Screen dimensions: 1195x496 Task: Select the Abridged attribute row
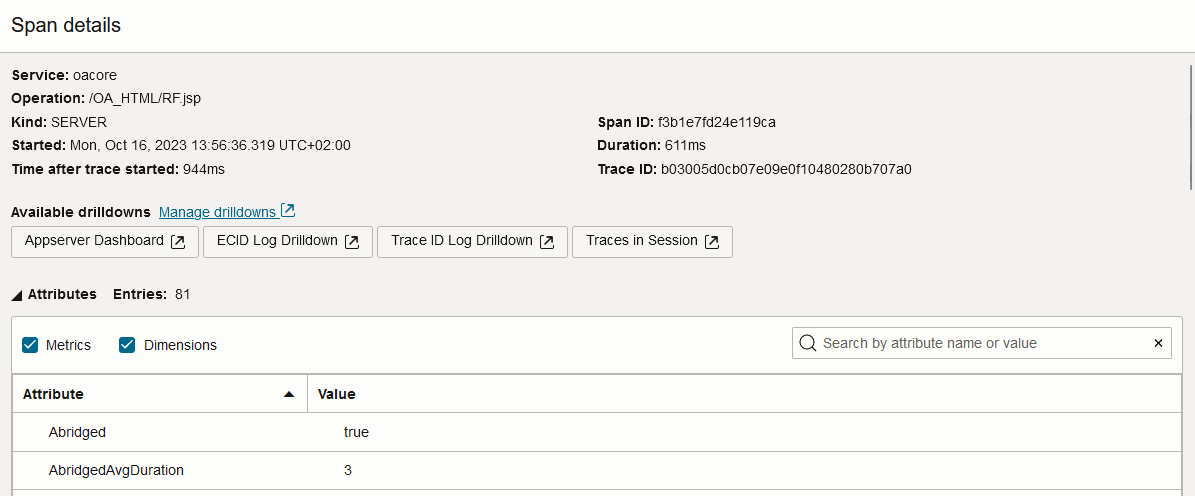click(77, 432)
